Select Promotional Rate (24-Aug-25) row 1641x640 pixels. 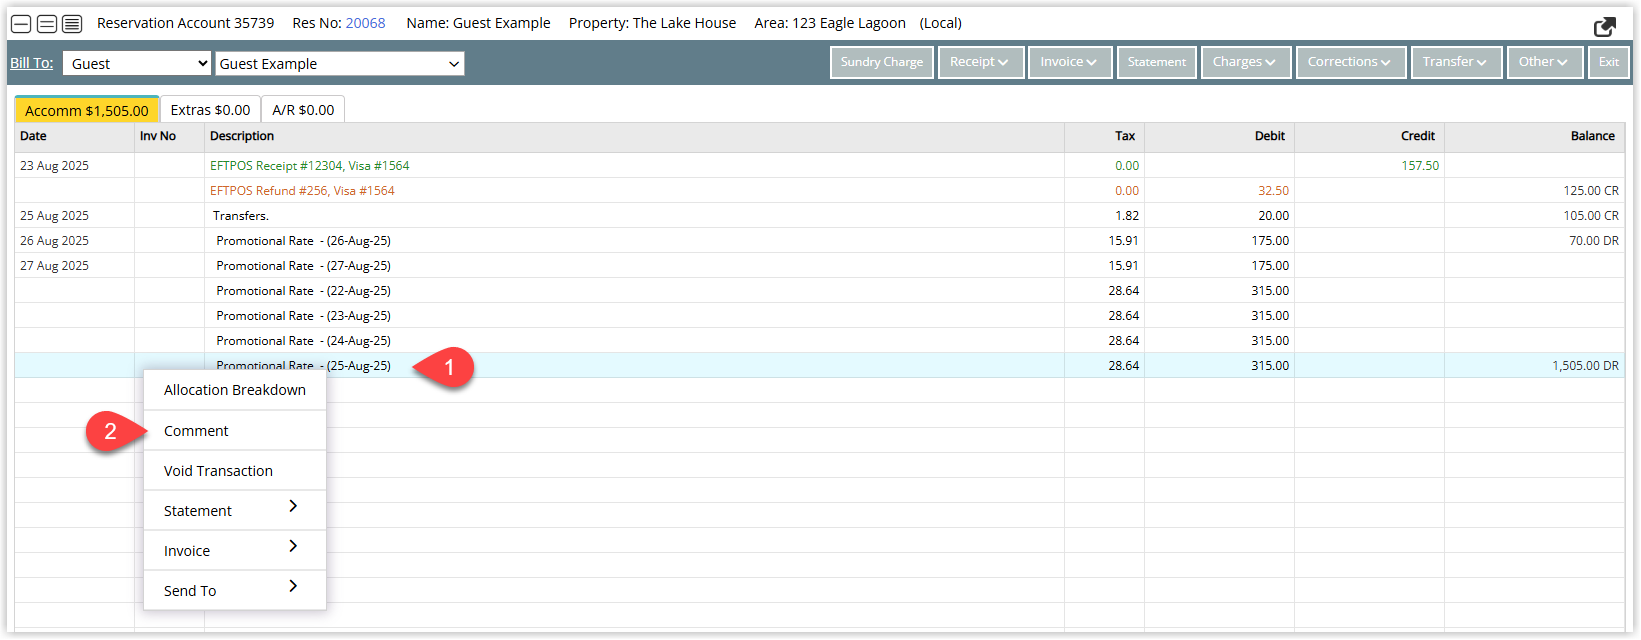click(820, 341)
